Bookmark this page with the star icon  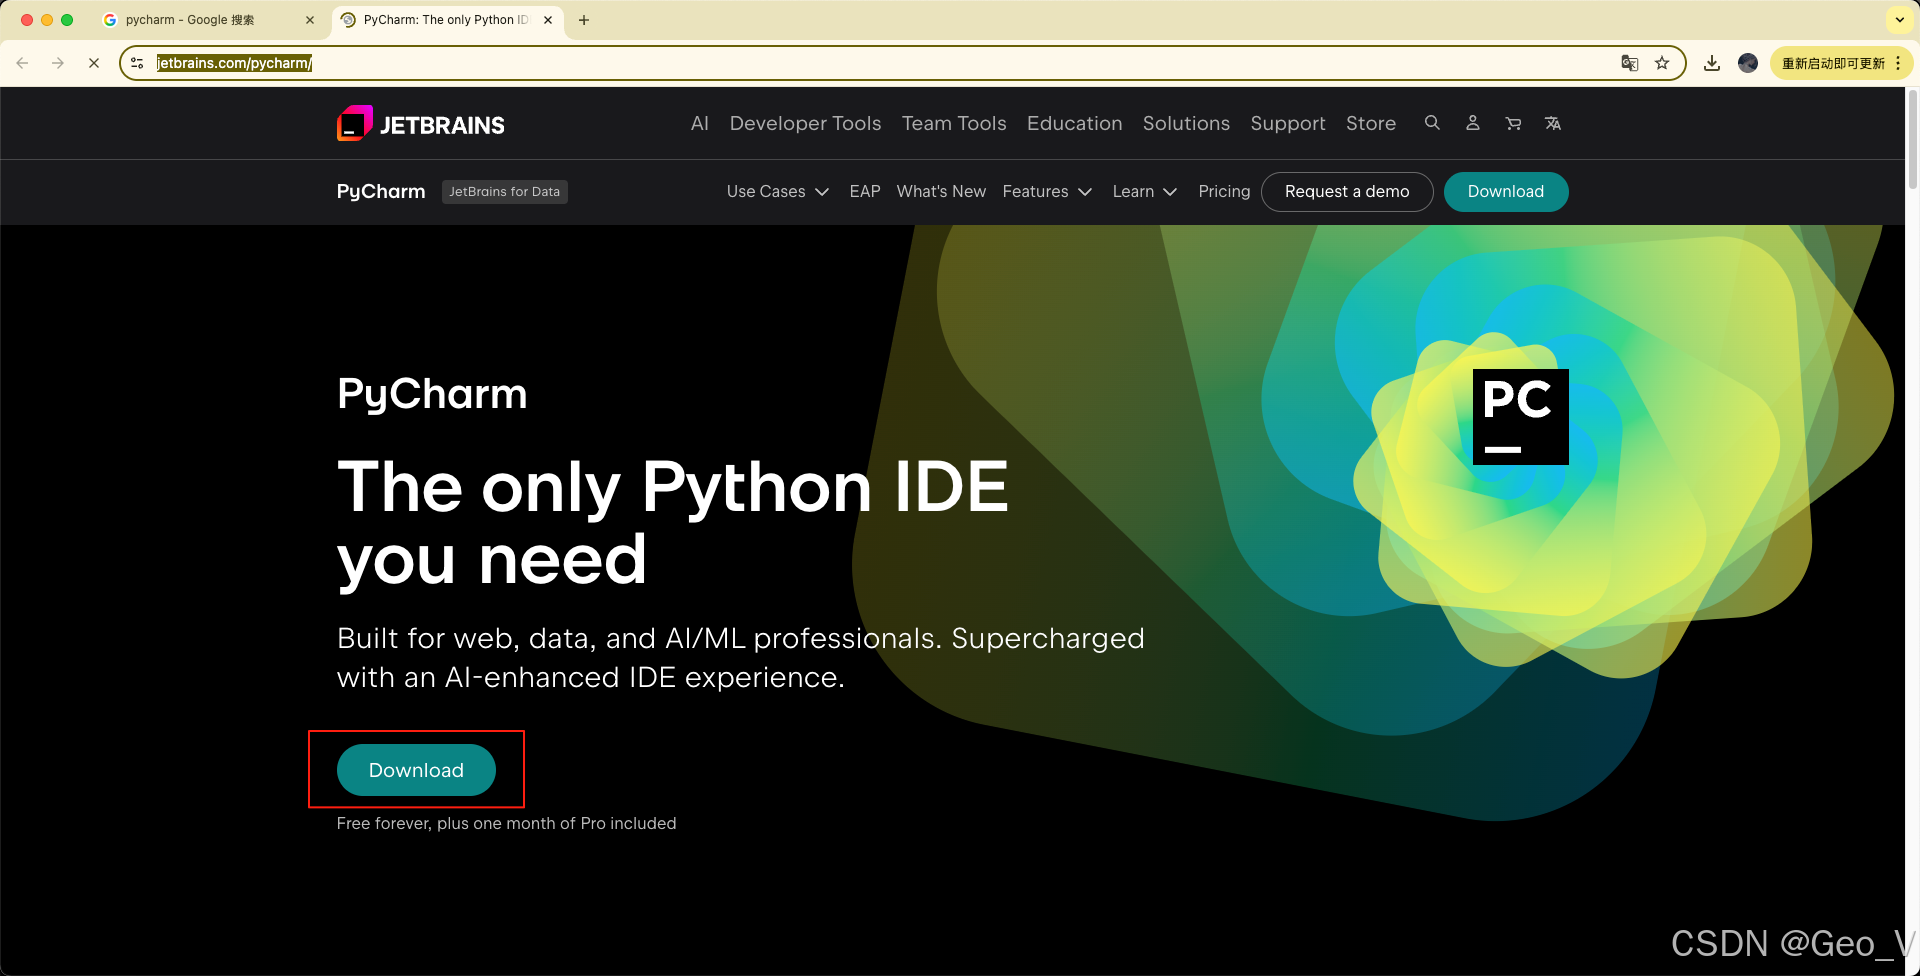1662,63
